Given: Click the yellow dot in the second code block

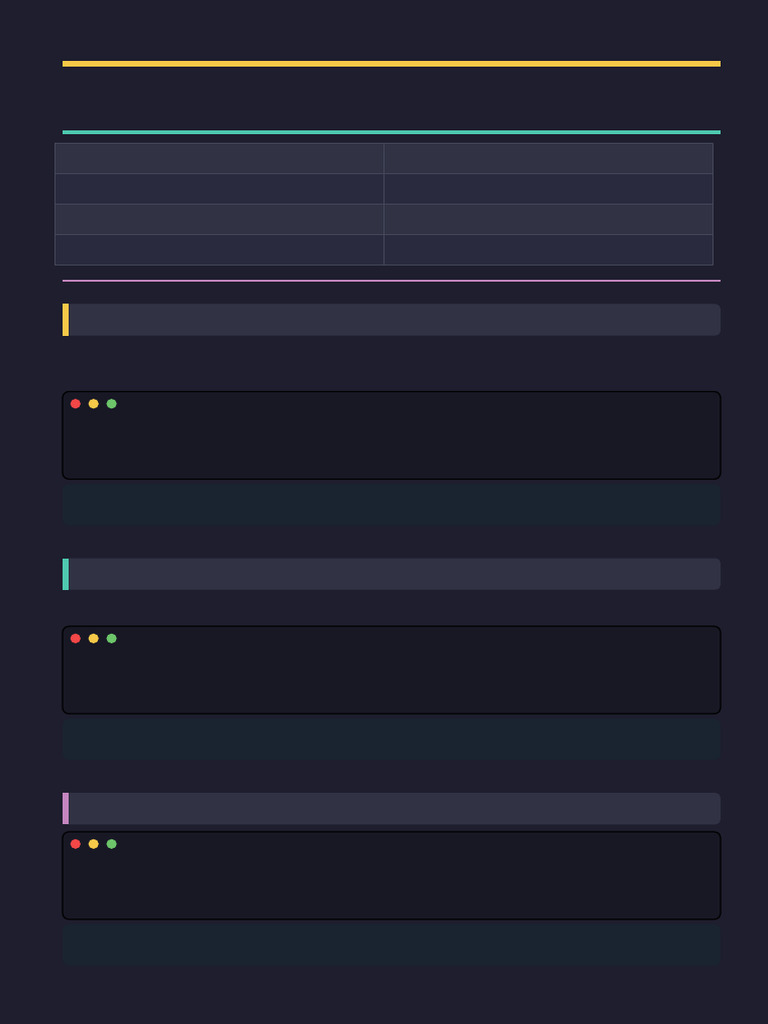Looking at the screenshot, I should [93, 638].
